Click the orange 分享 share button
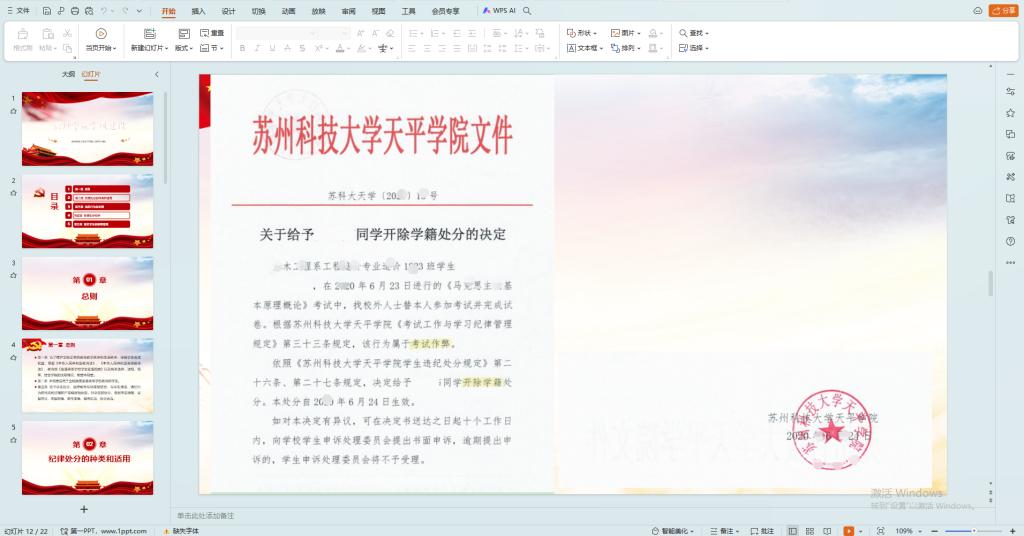1024x536 pixels. (x=1002, y=11)
